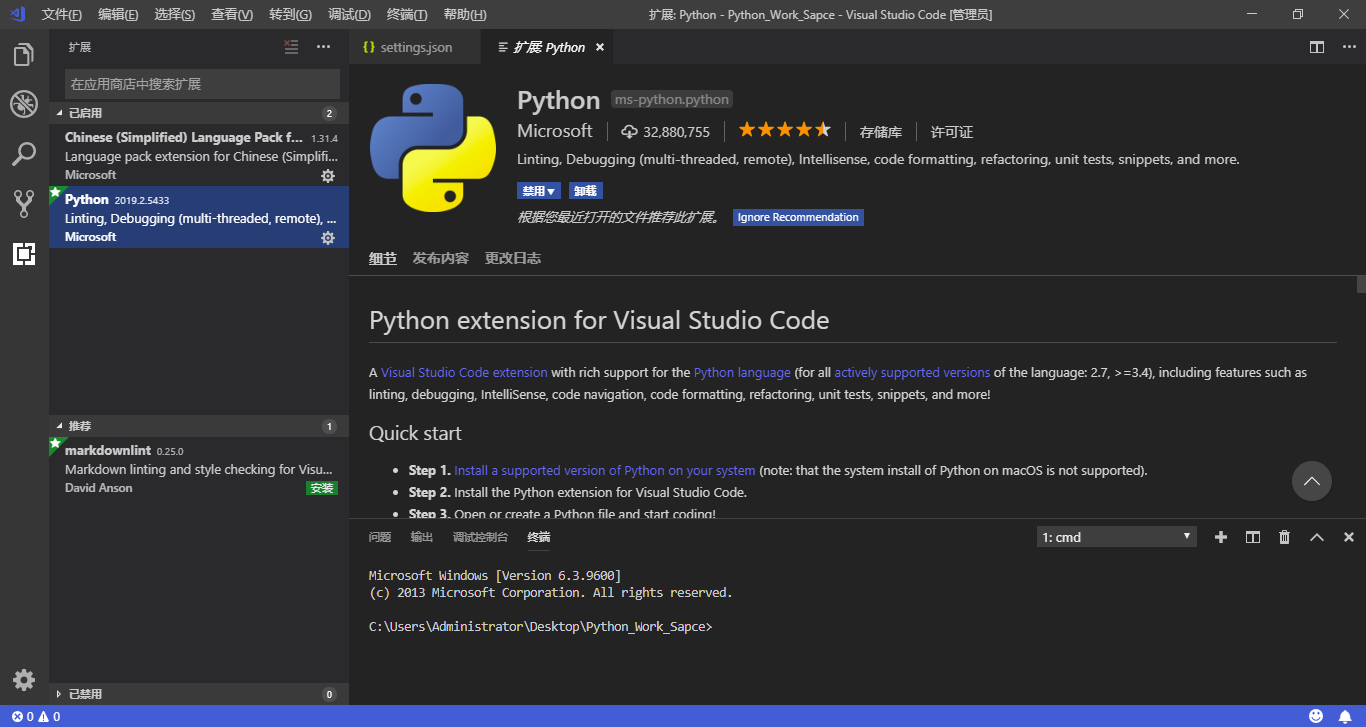Open the feedback smiley in status bar
1366x727 pixels.
pyautogui.click(x=1316, y=716)
